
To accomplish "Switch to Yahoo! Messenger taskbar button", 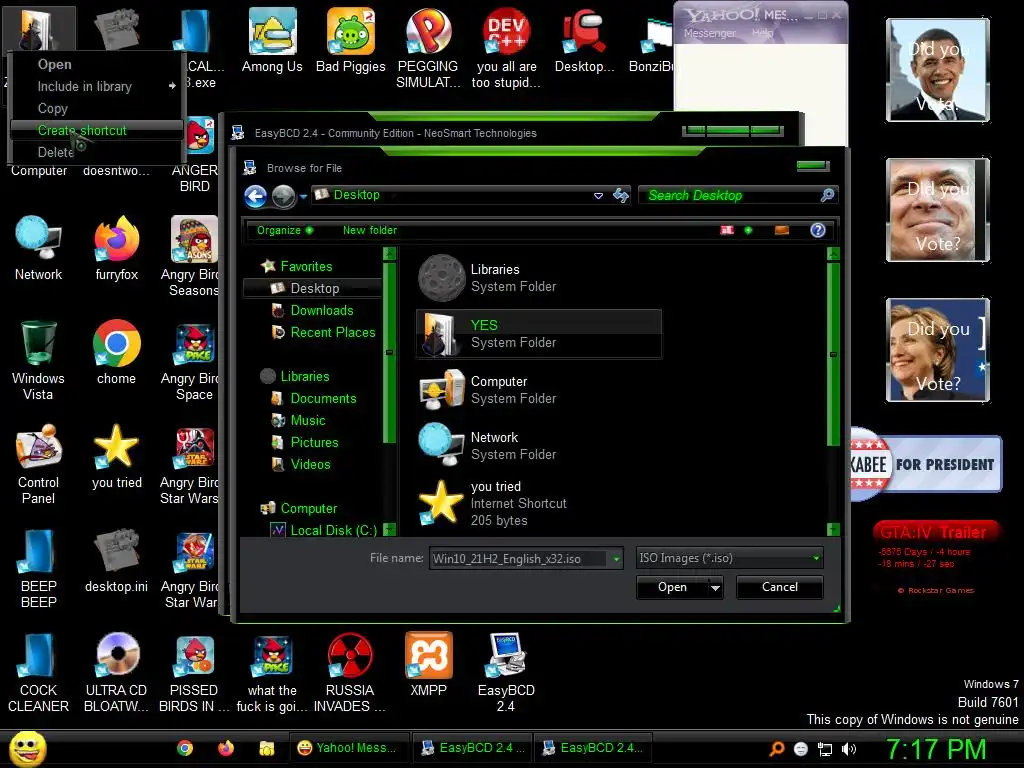I will (x=349, y=748).
